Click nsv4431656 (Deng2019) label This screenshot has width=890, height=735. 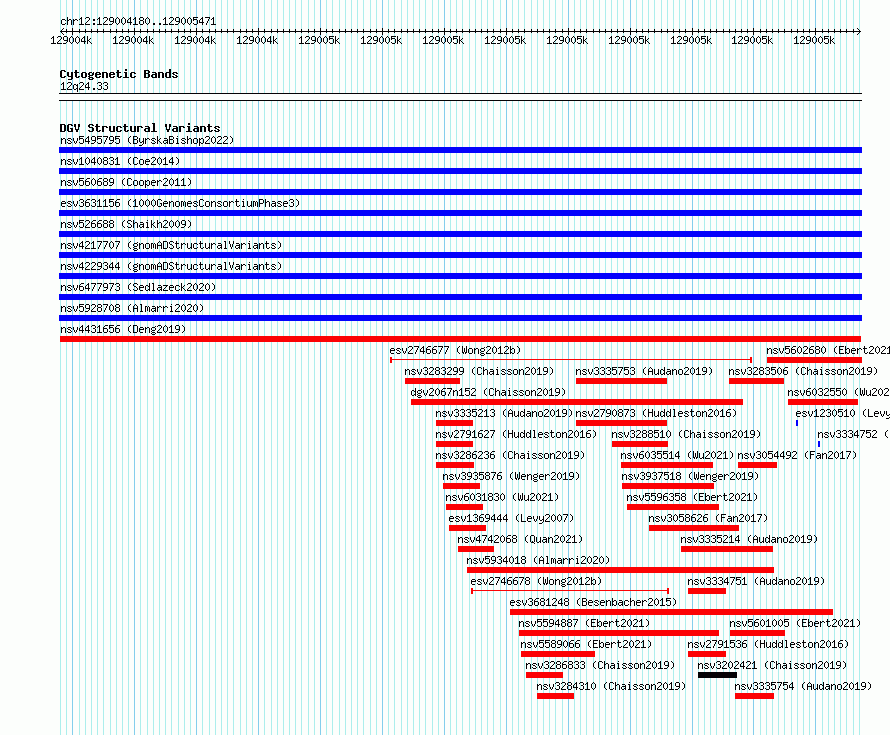(x=123, y=329)
